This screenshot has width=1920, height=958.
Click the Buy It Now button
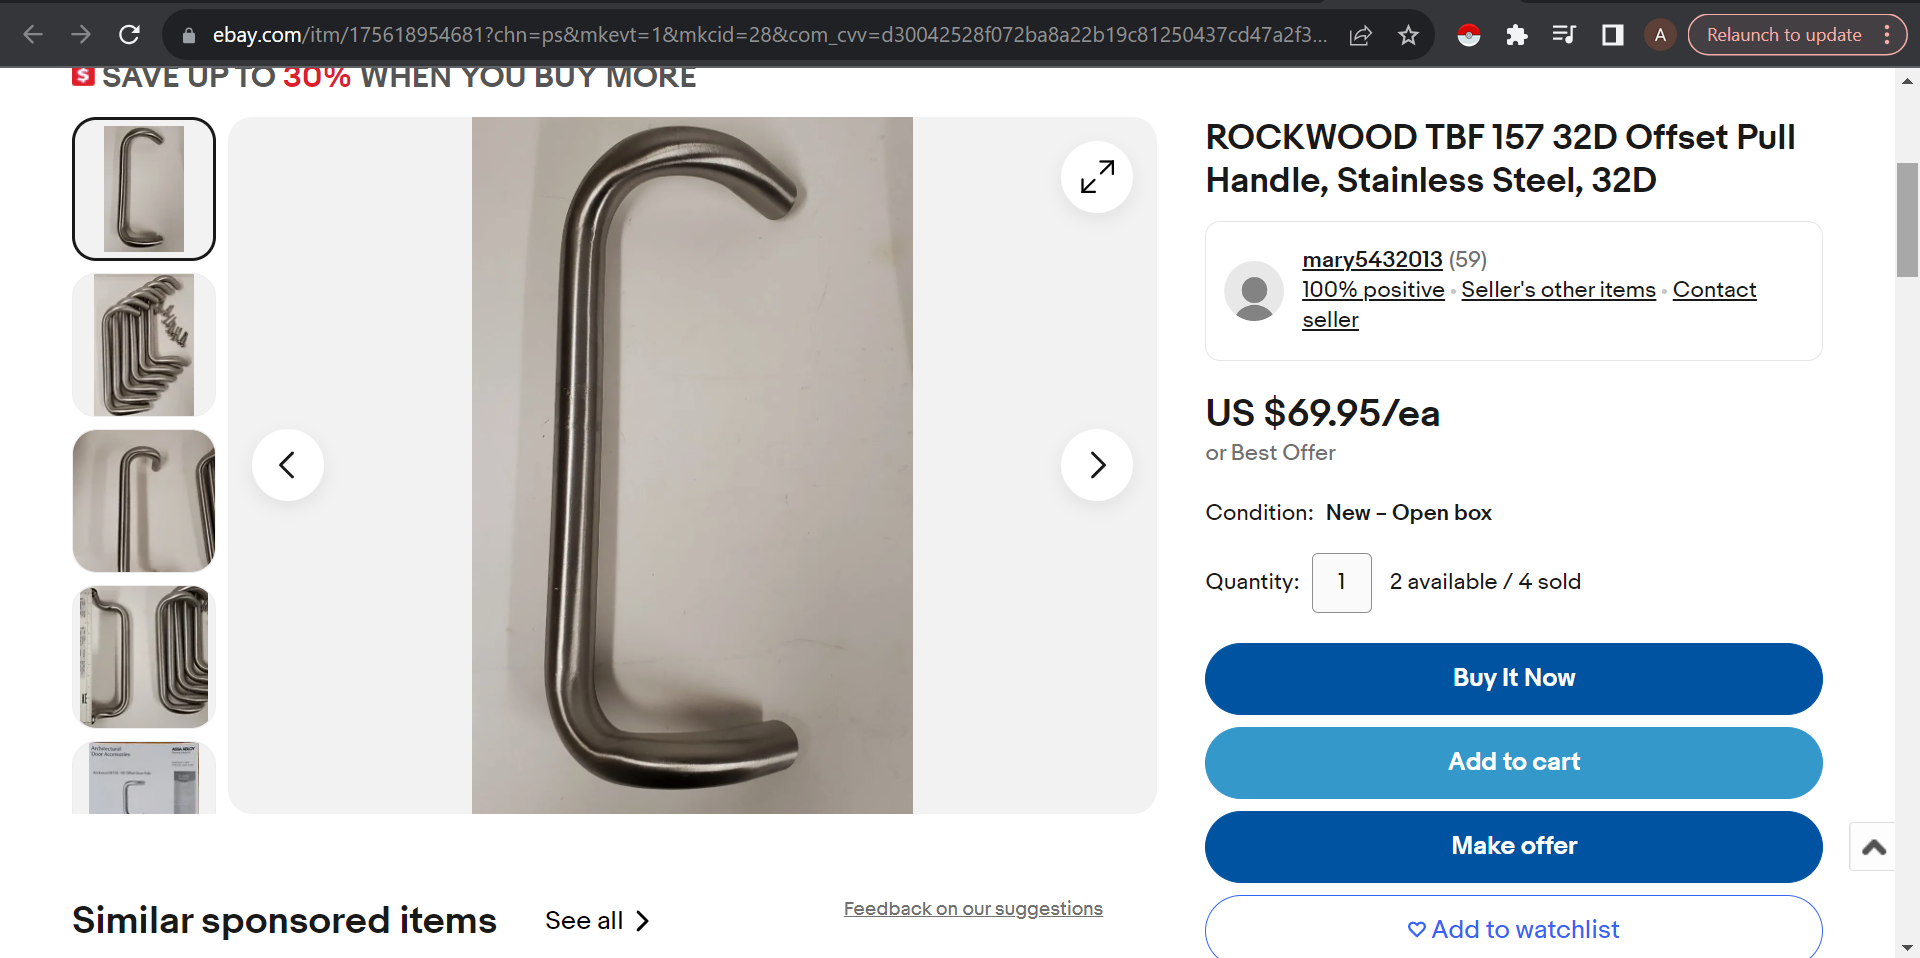pos(1513,679)
